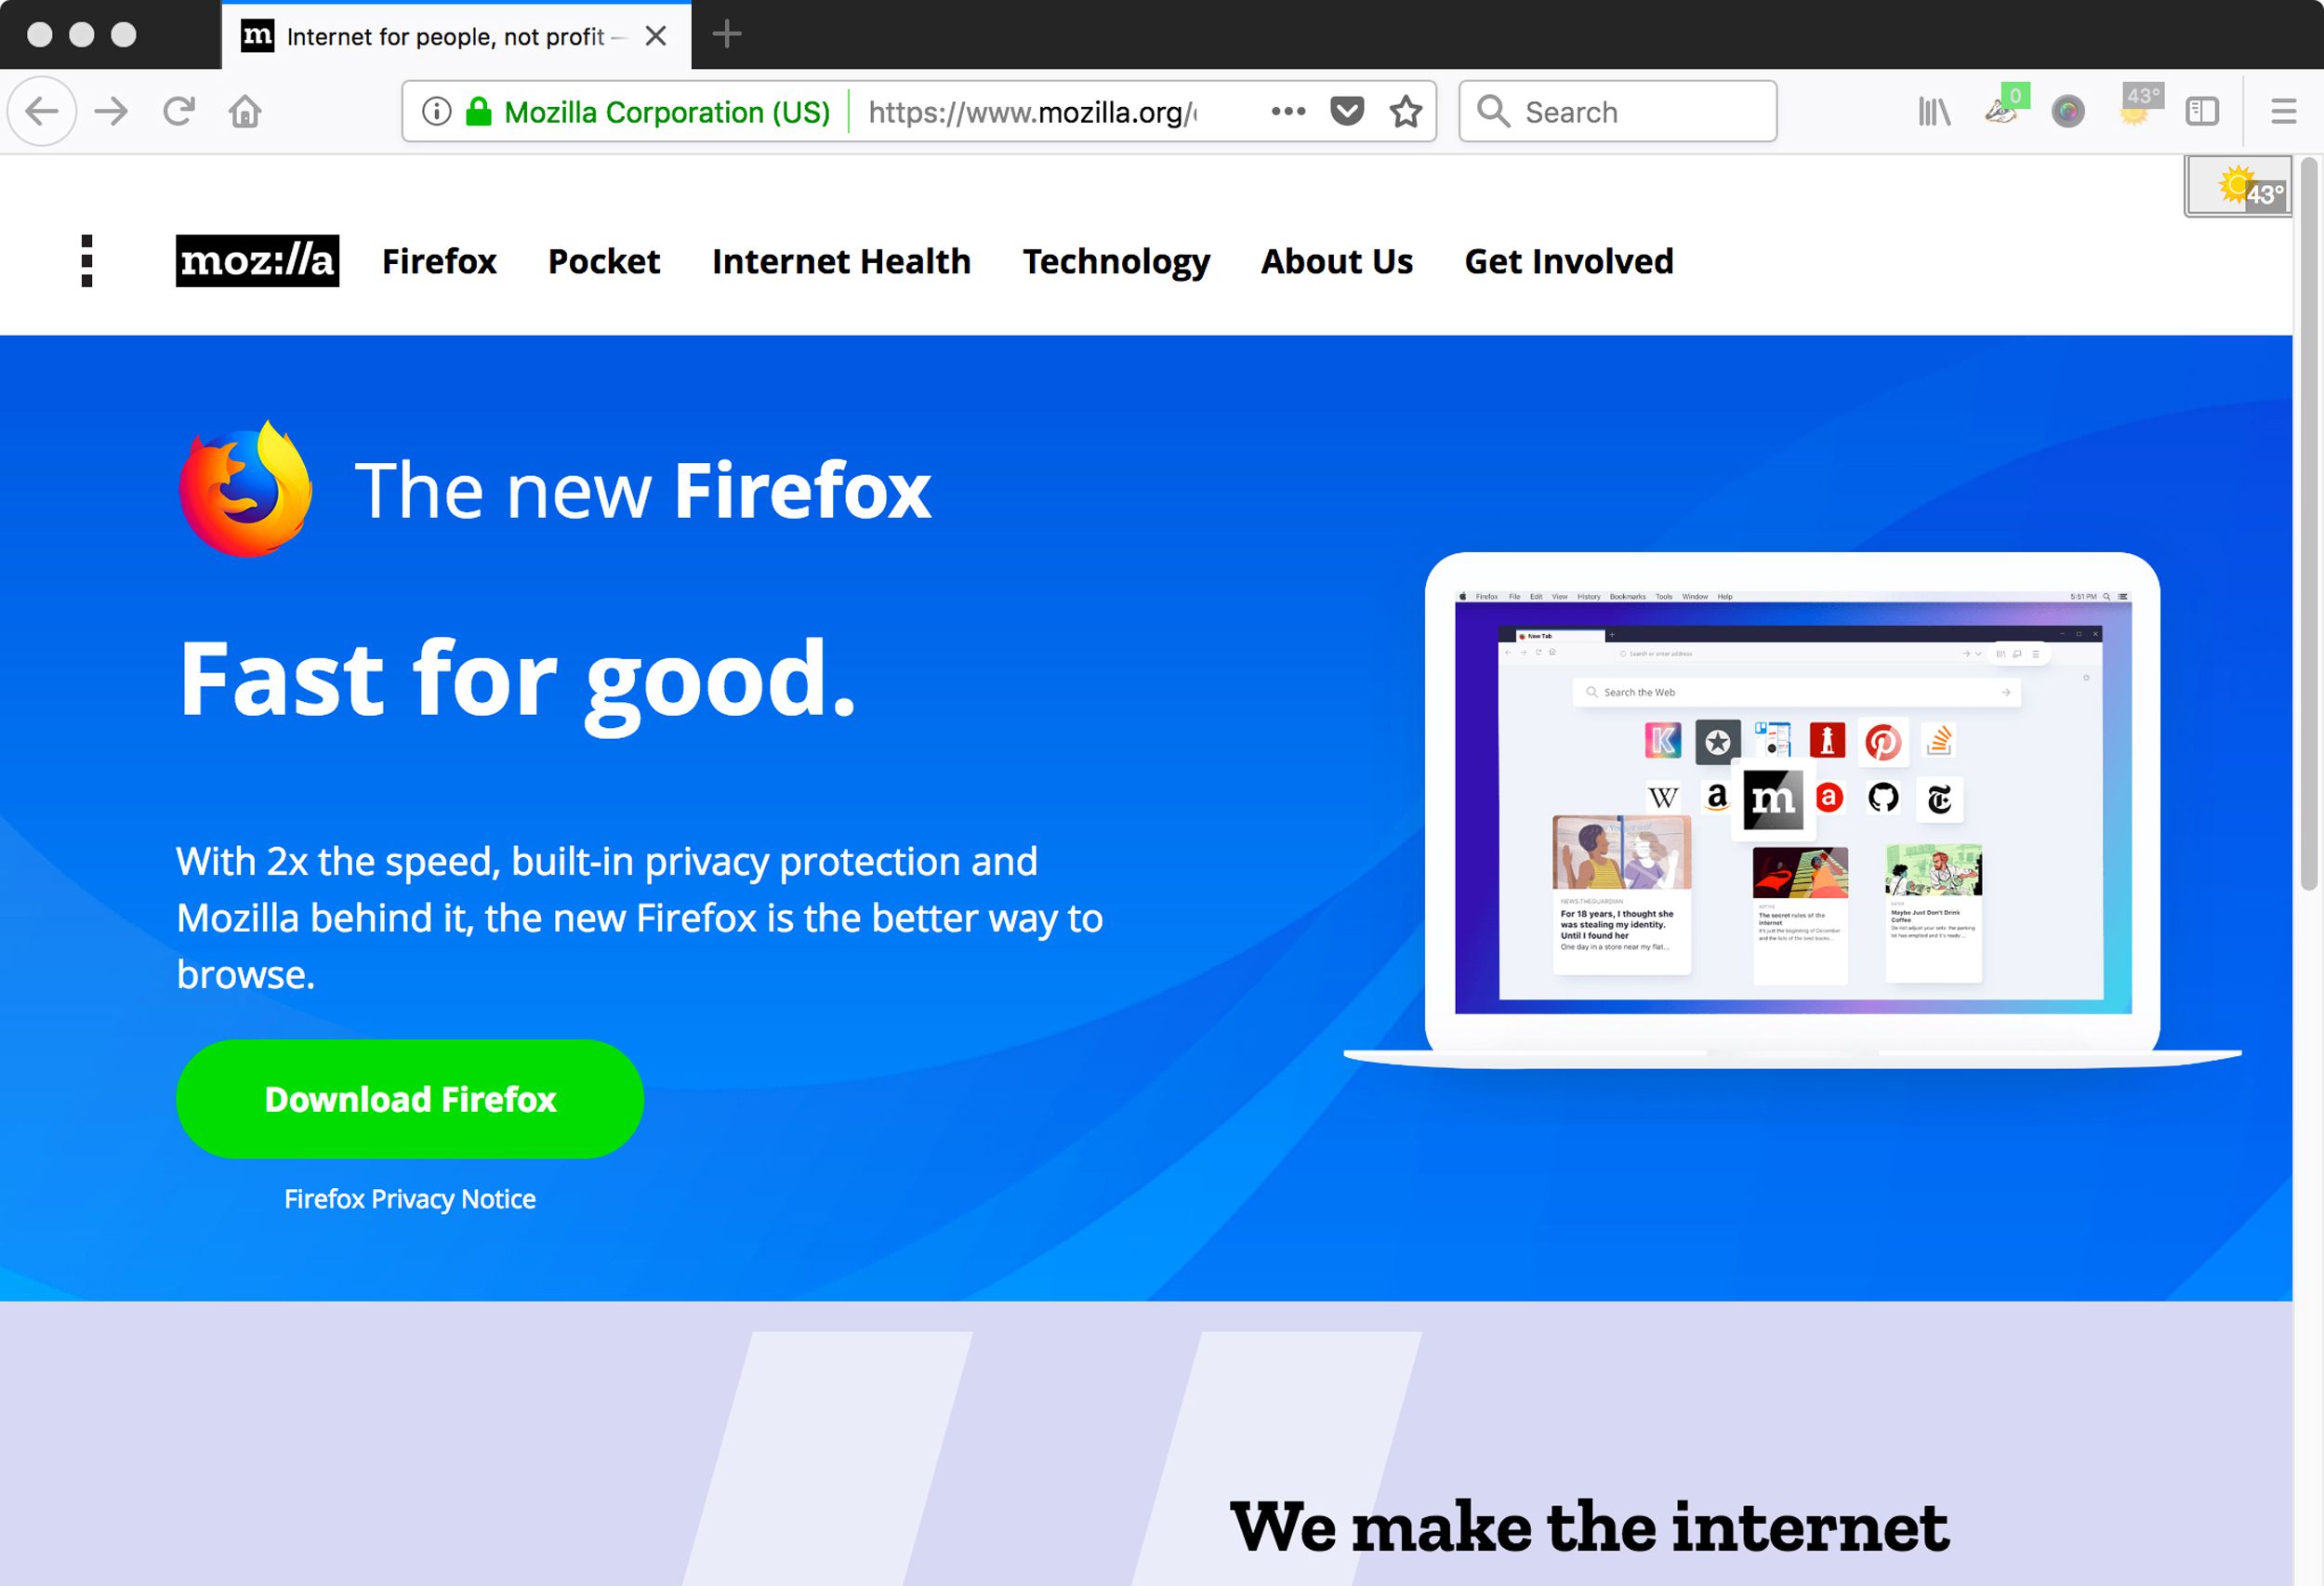The width and height of the screenshot is (2324, 1586).
Task: Open the Firefox menu item
Action: (442, 261)
